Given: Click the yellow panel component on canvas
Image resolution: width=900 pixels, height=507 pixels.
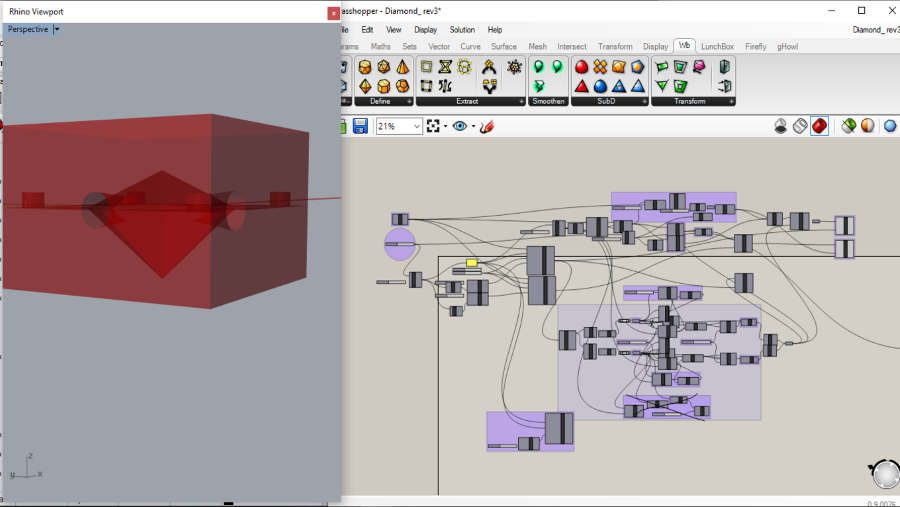Looking at the screenshot, I should (x=472, y=262).
